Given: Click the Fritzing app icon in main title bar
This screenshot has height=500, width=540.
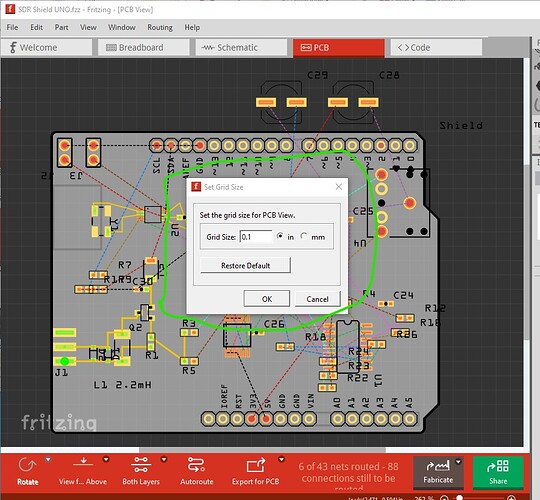Looking at the screenshot, I should click(10, 9).
